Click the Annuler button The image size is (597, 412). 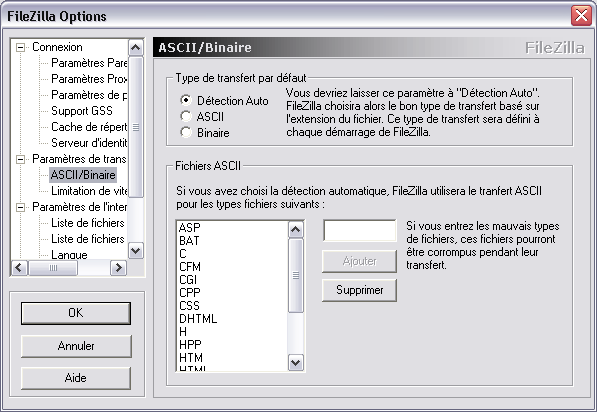76,346
